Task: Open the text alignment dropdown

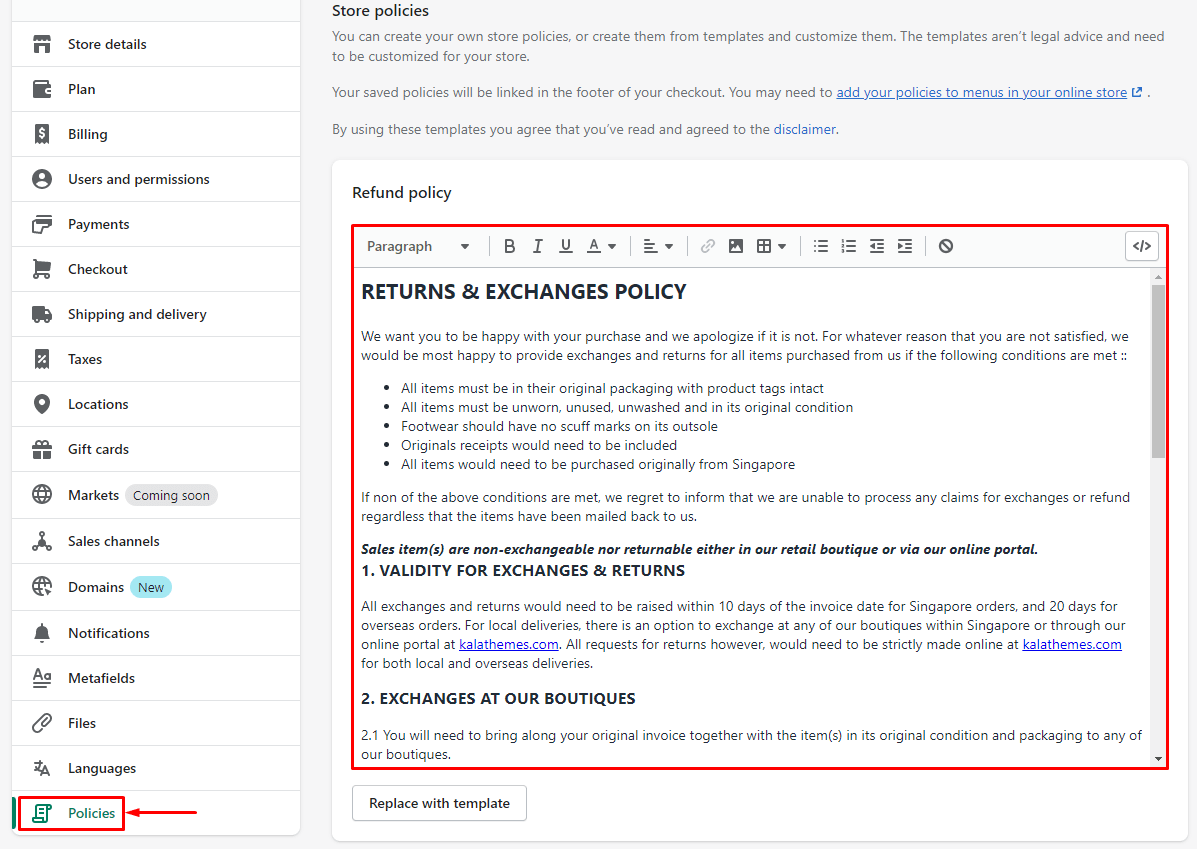Action: tap(658, 246)
